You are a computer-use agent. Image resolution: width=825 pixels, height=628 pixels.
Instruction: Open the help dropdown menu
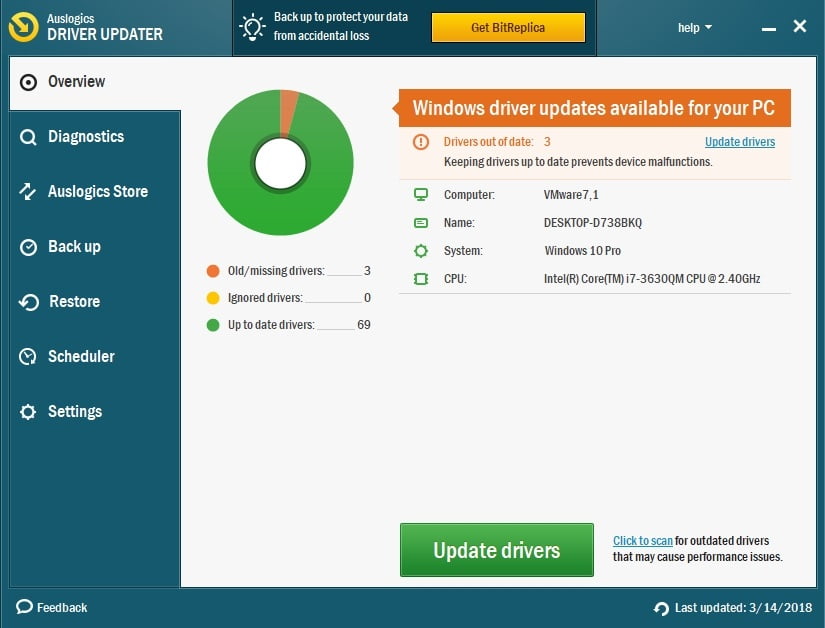tap(694, 27)
